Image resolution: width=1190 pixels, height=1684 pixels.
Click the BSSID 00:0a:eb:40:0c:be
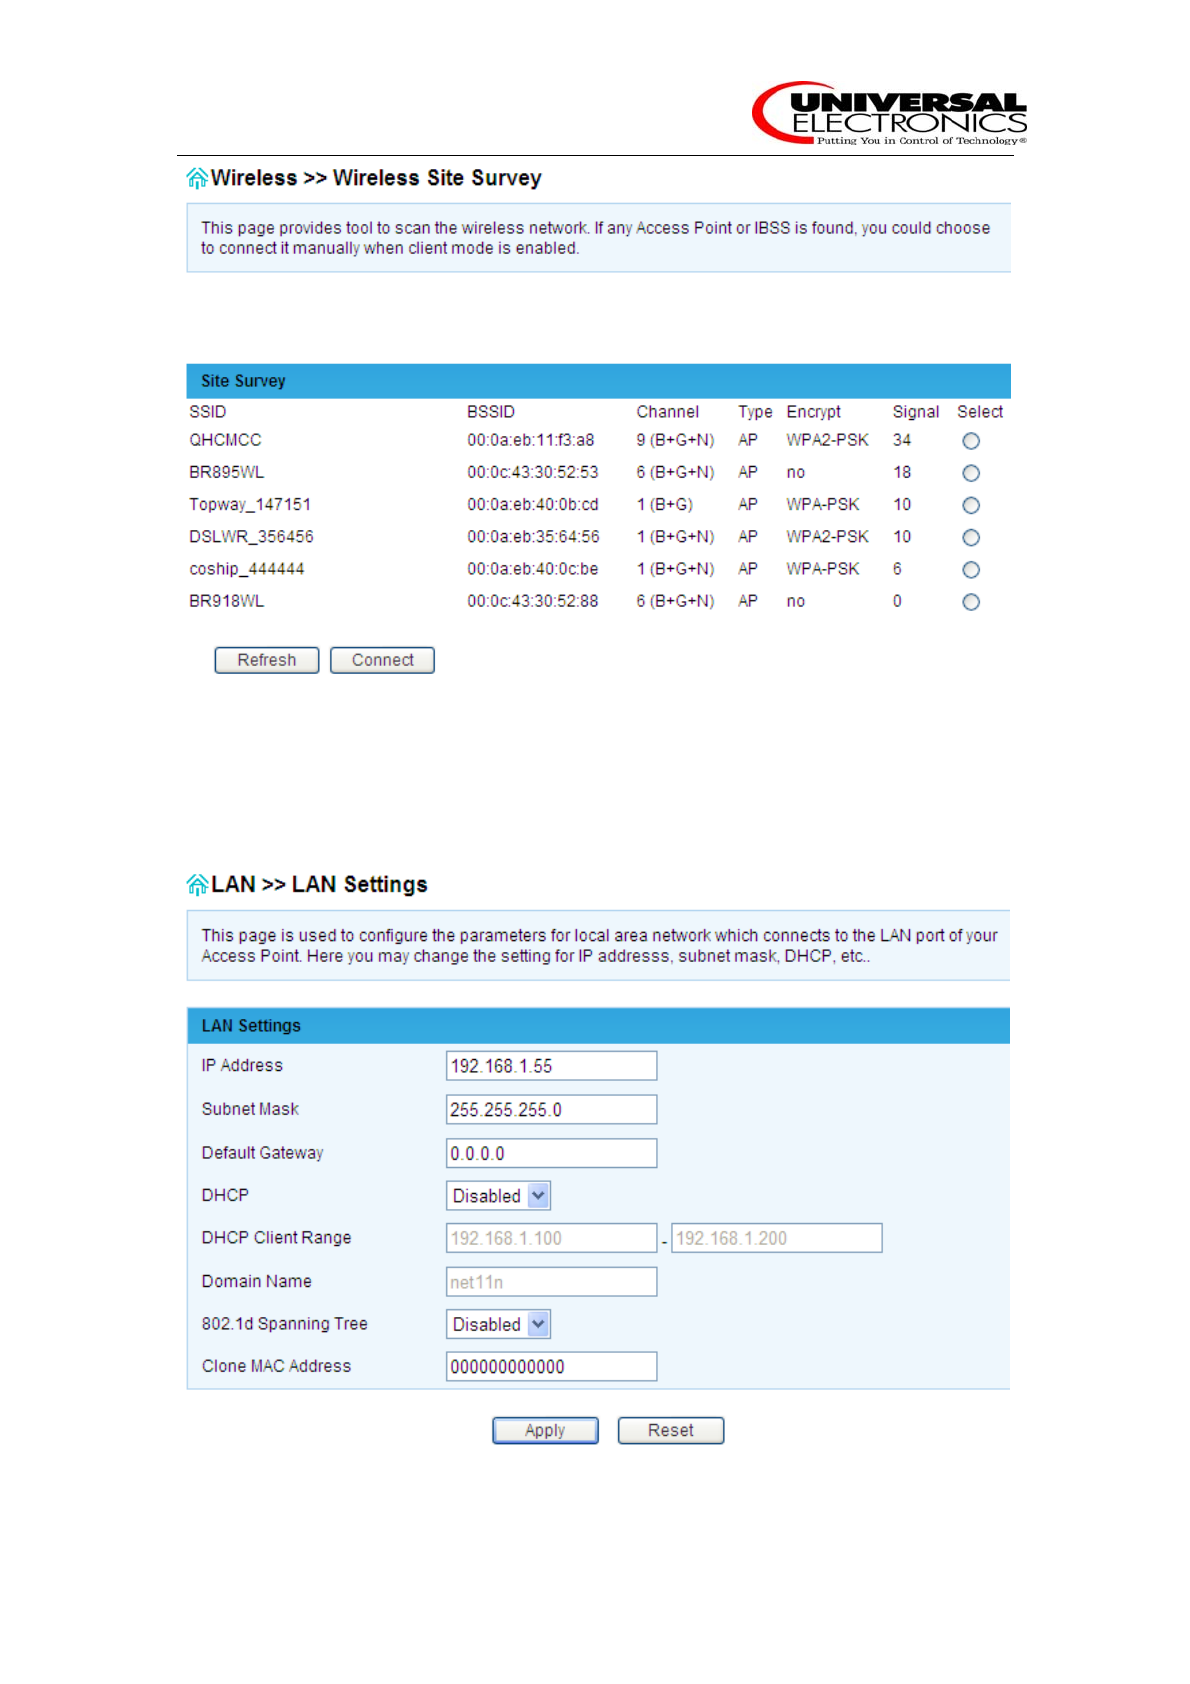[x=533, y=569]
